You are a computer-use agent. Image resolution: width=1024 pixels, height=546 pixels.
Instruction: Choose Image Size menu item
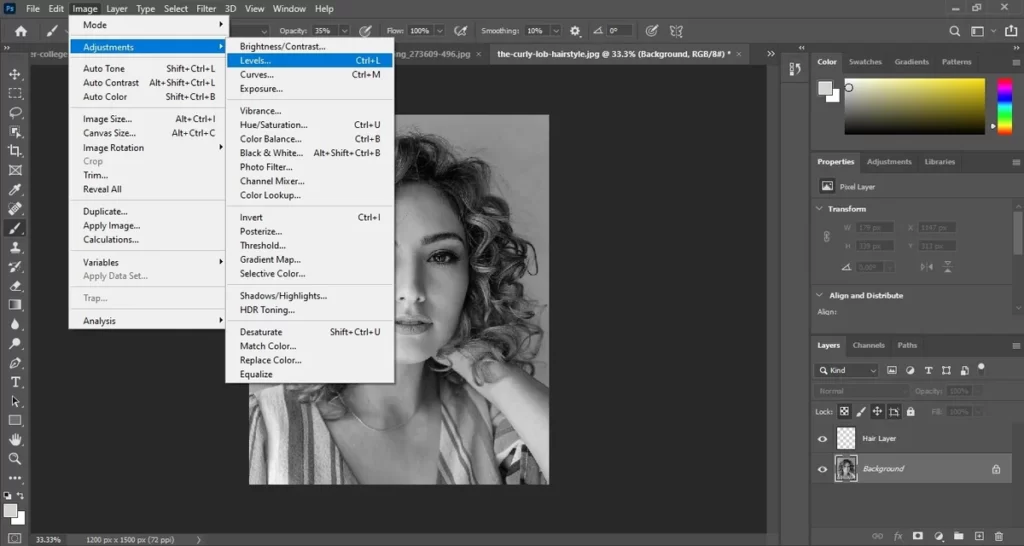149,119
